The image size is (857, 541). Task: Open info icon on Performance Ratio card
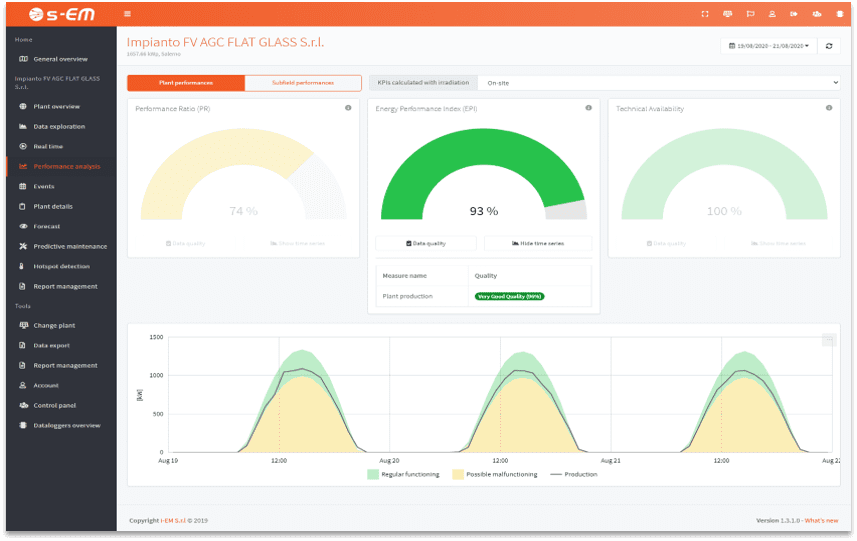(x=348, y=108)
